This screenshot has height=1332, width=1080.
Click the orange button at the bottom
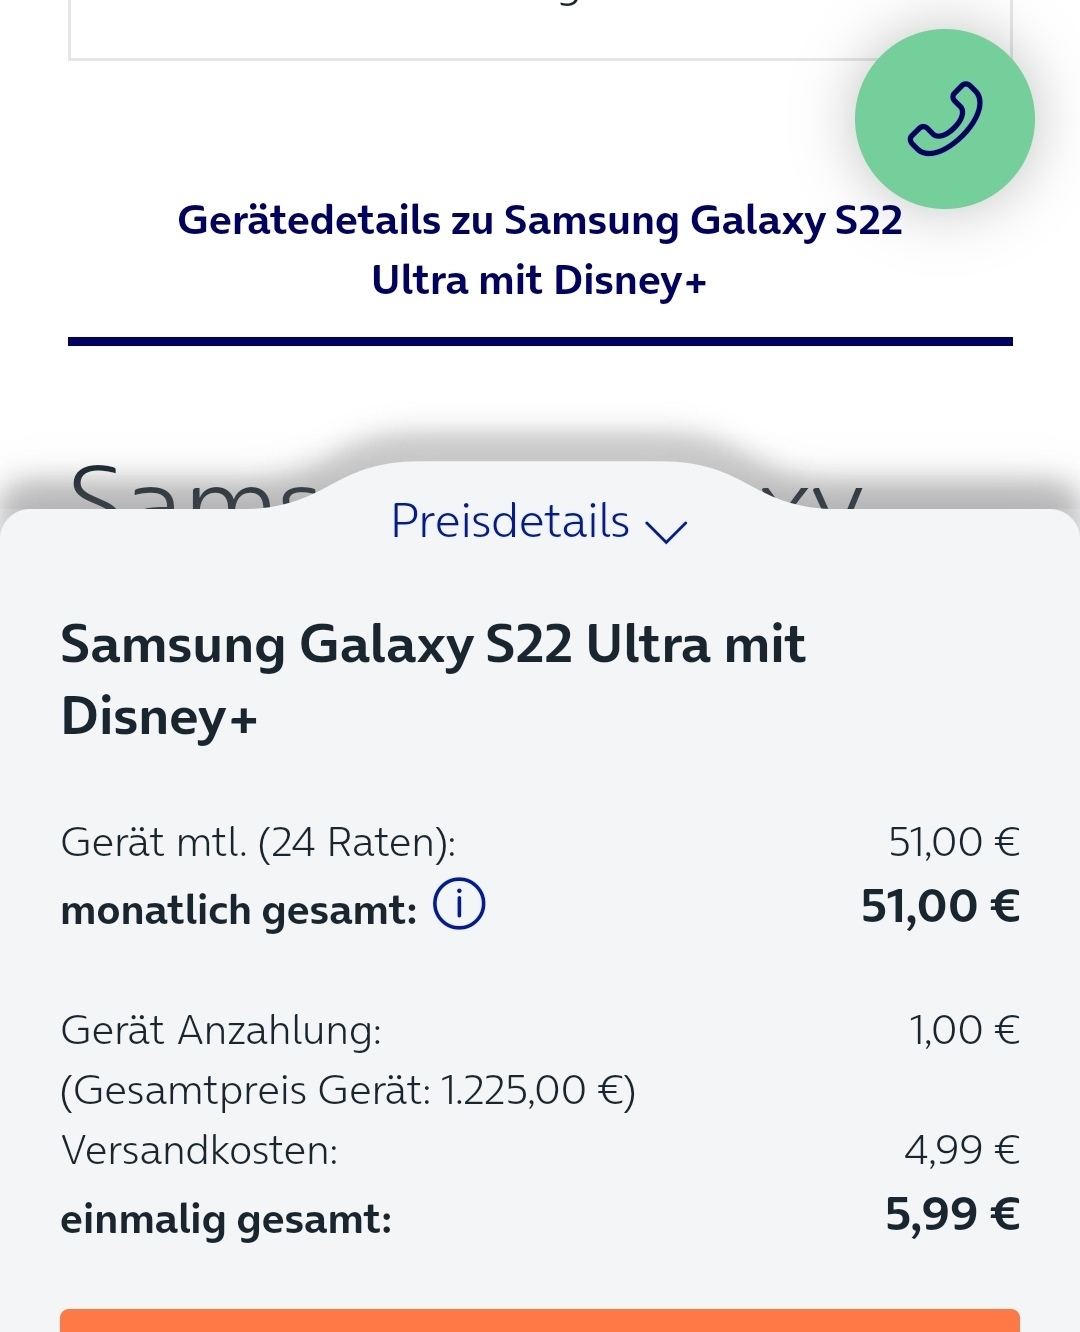click(540, 1320)
